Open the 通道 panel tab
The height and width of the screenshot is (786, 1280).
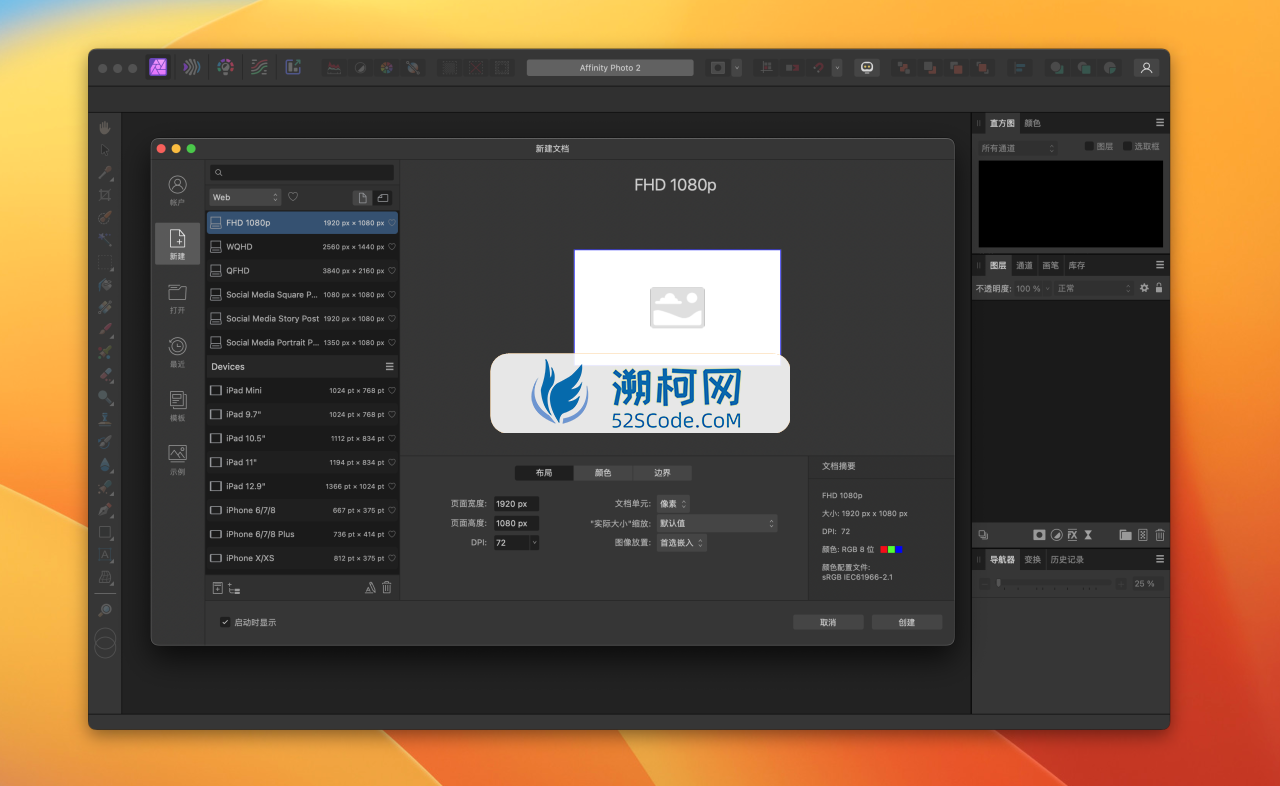click(1024, 266)
